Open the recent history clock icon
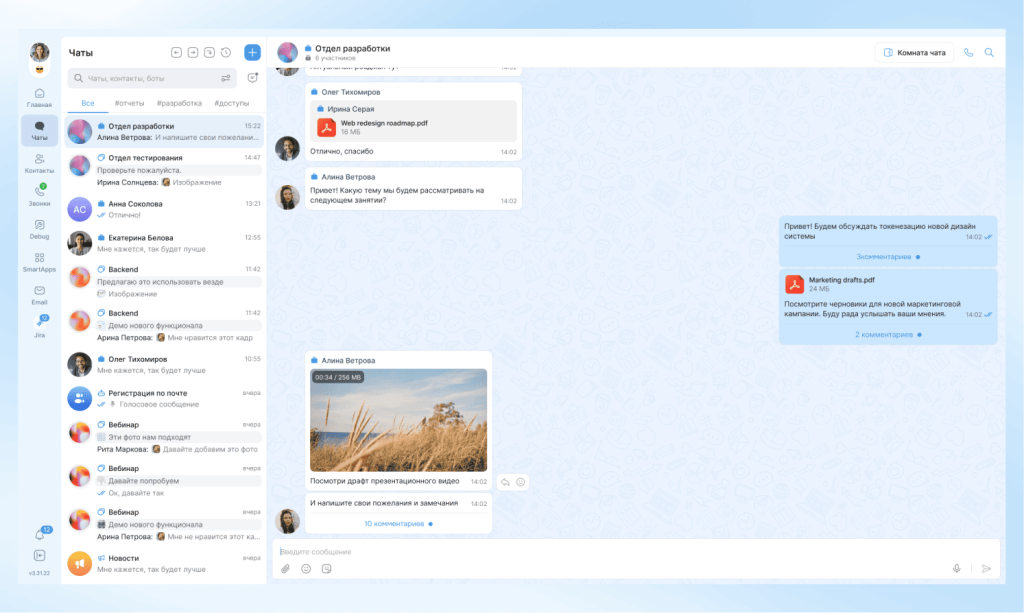Viewport: 1024px width, 613px height. tap(226, 53)
